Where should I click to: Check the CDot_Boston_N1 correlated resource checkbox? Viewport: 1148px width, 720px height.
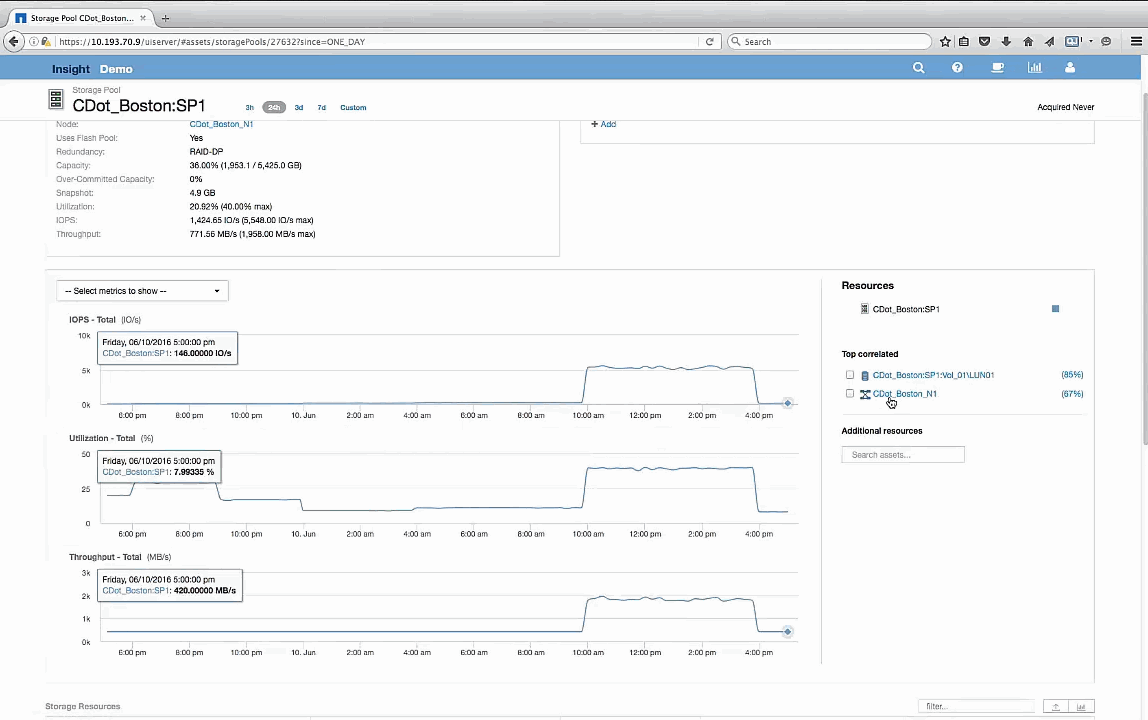click(x=850, y=394)
